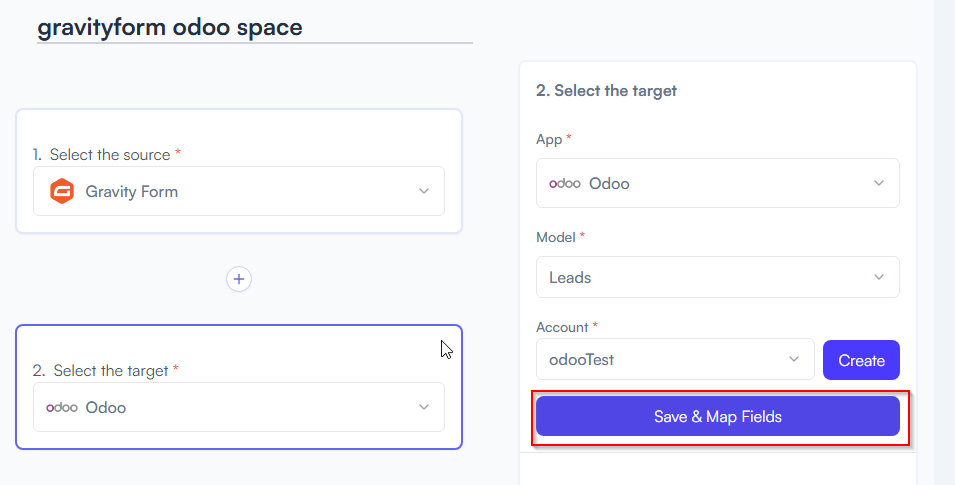Click the plus icon between the steps
The width and height of the screenshot is (955, 485).
239,279
